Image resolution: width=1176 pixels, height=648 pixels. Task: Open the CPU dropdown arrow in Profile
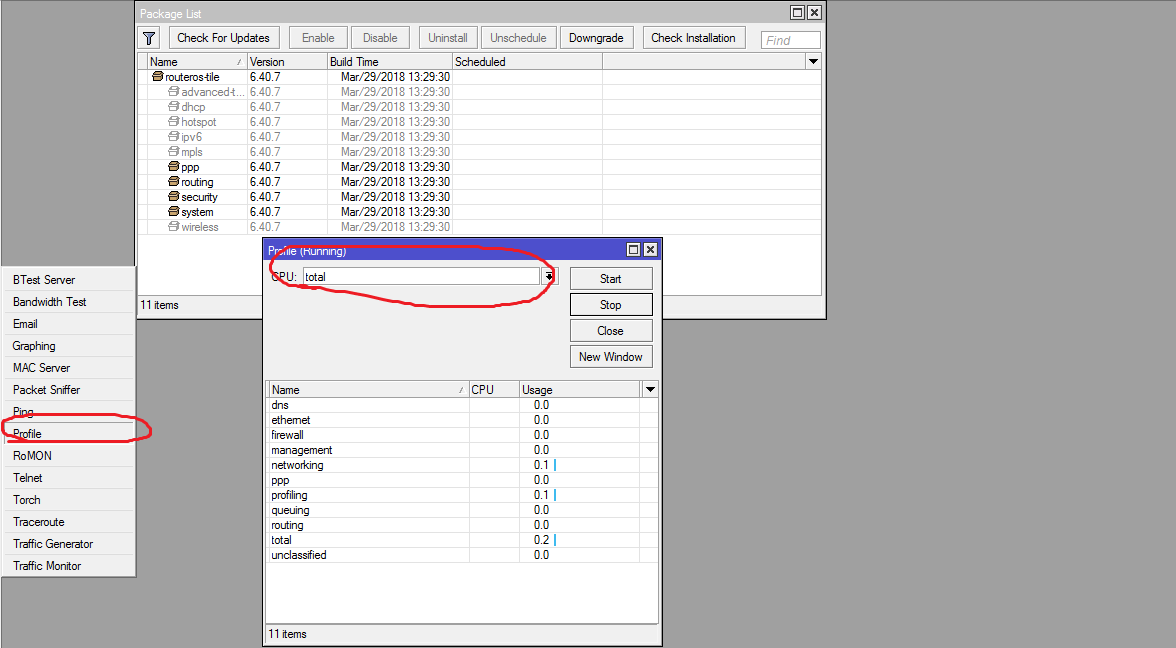click(550, 277)
